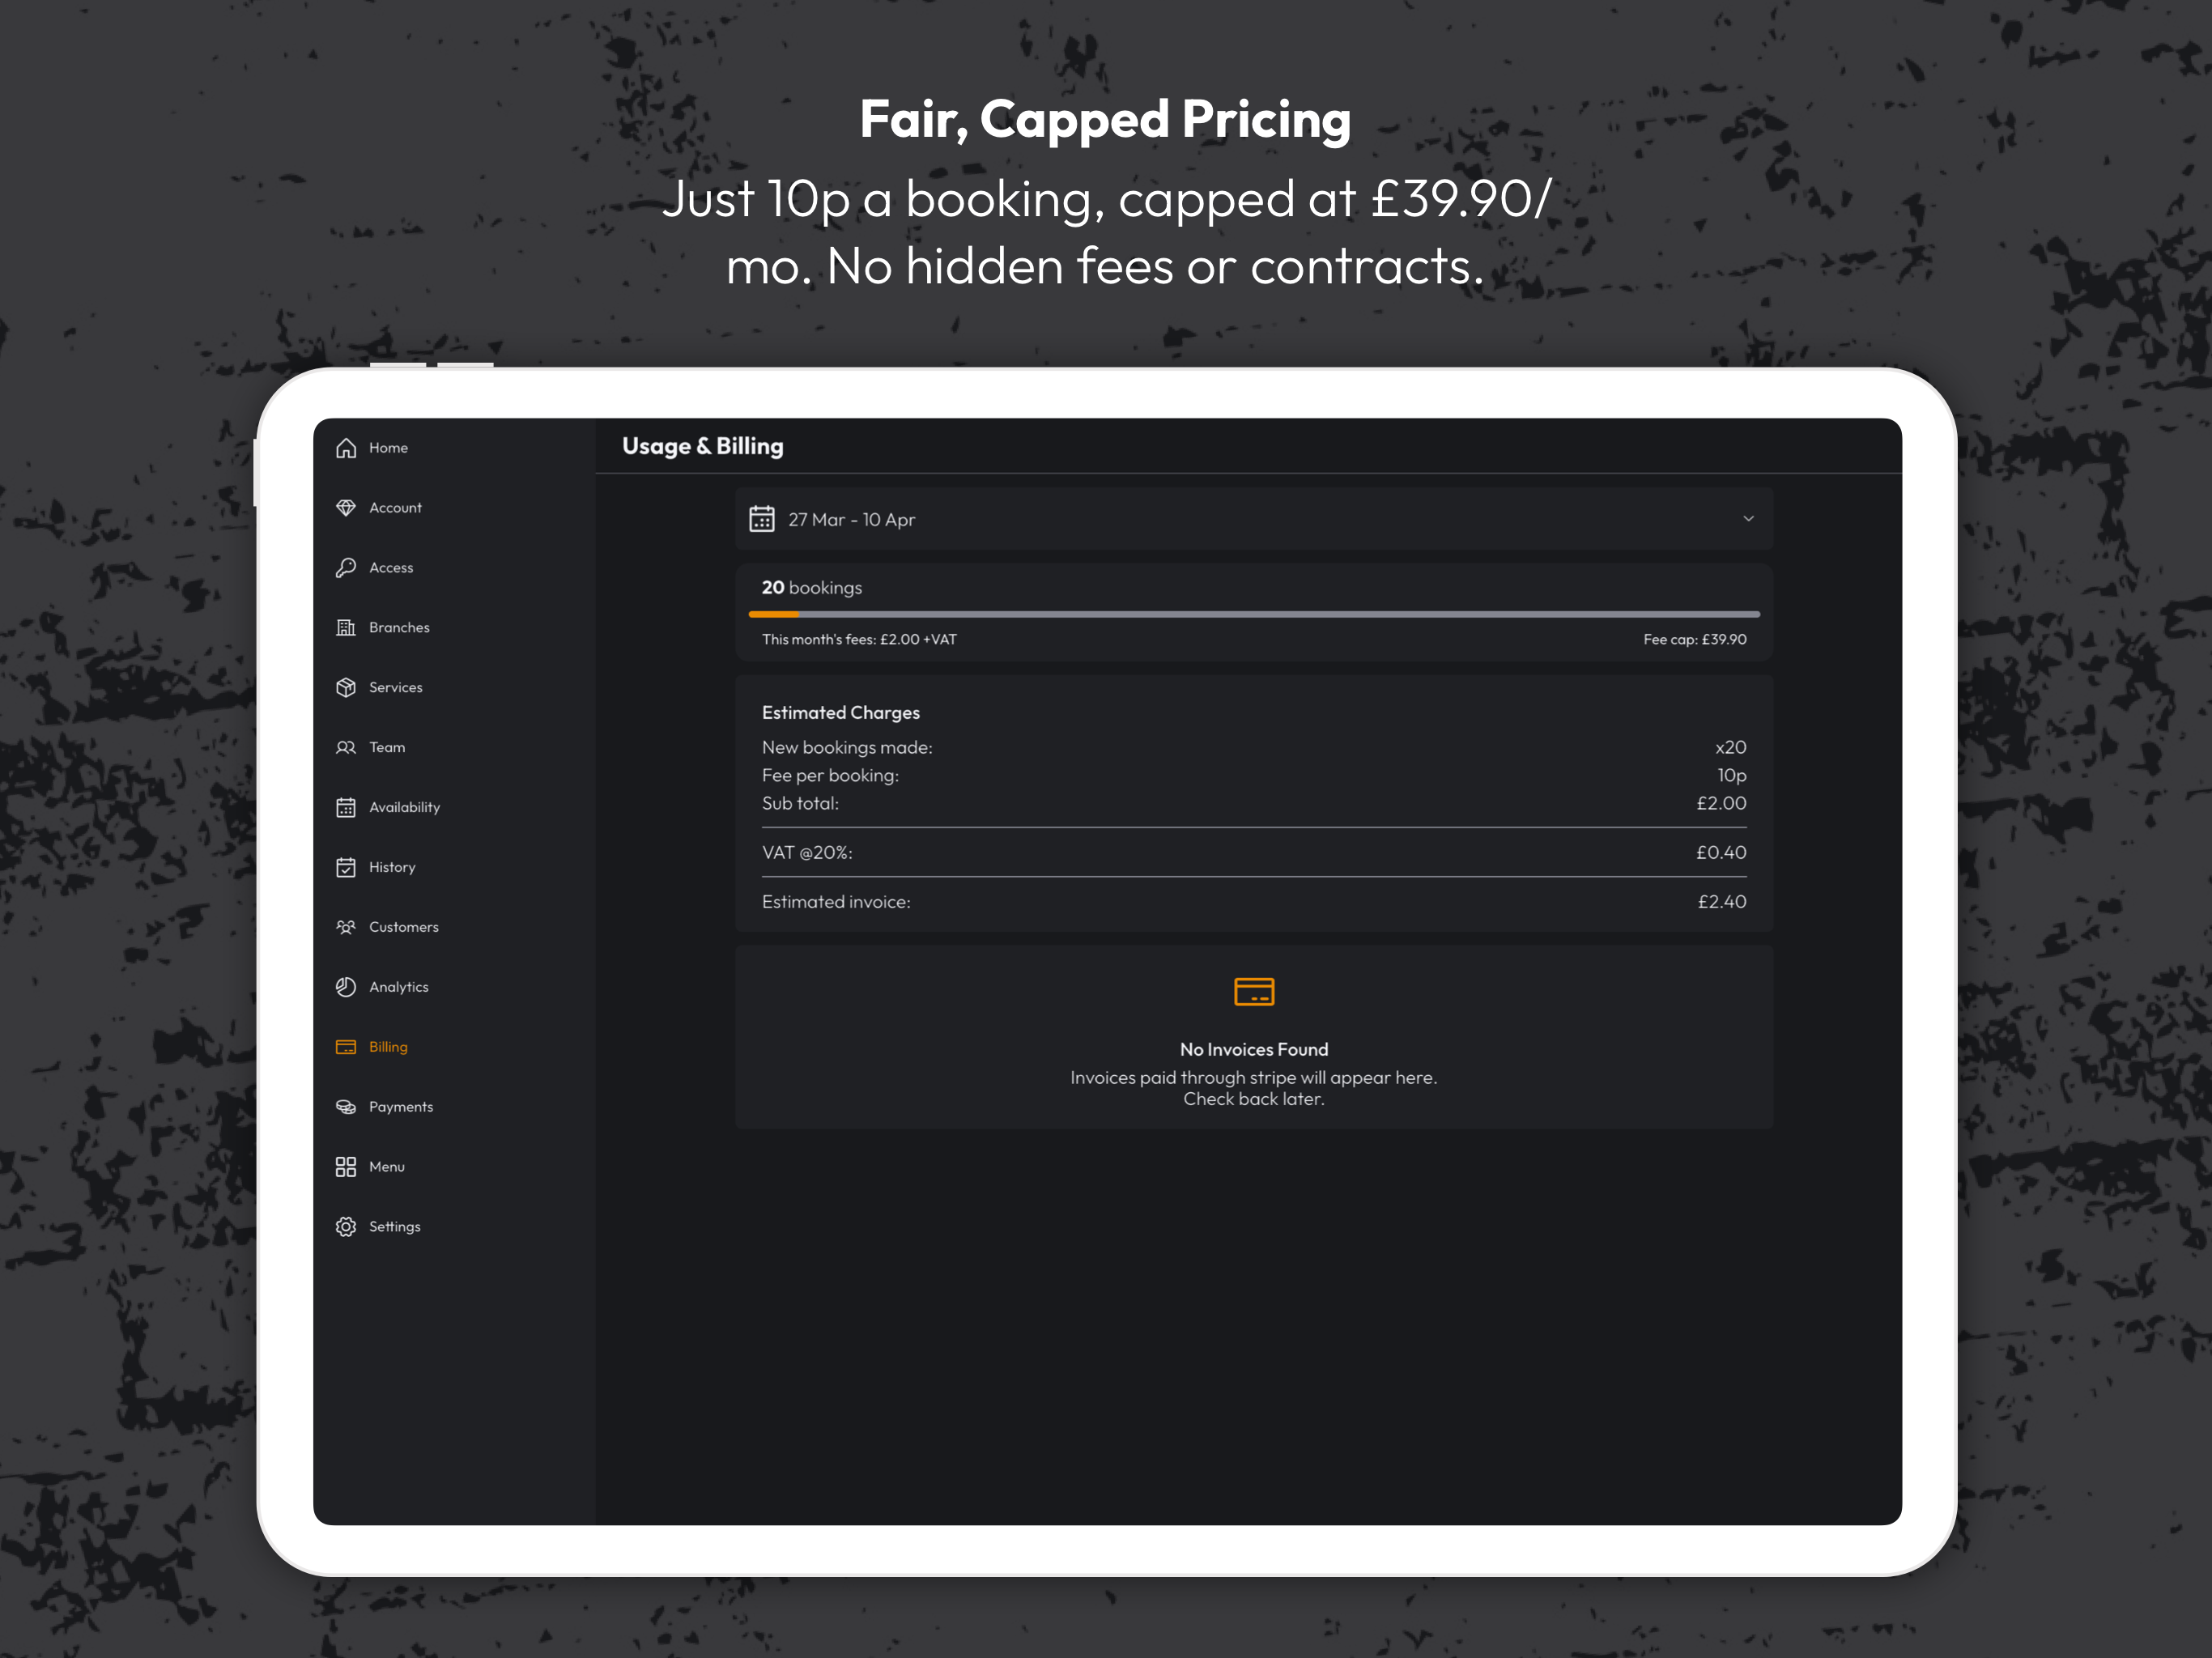Select the Access key icon

(x=346, y=568)
